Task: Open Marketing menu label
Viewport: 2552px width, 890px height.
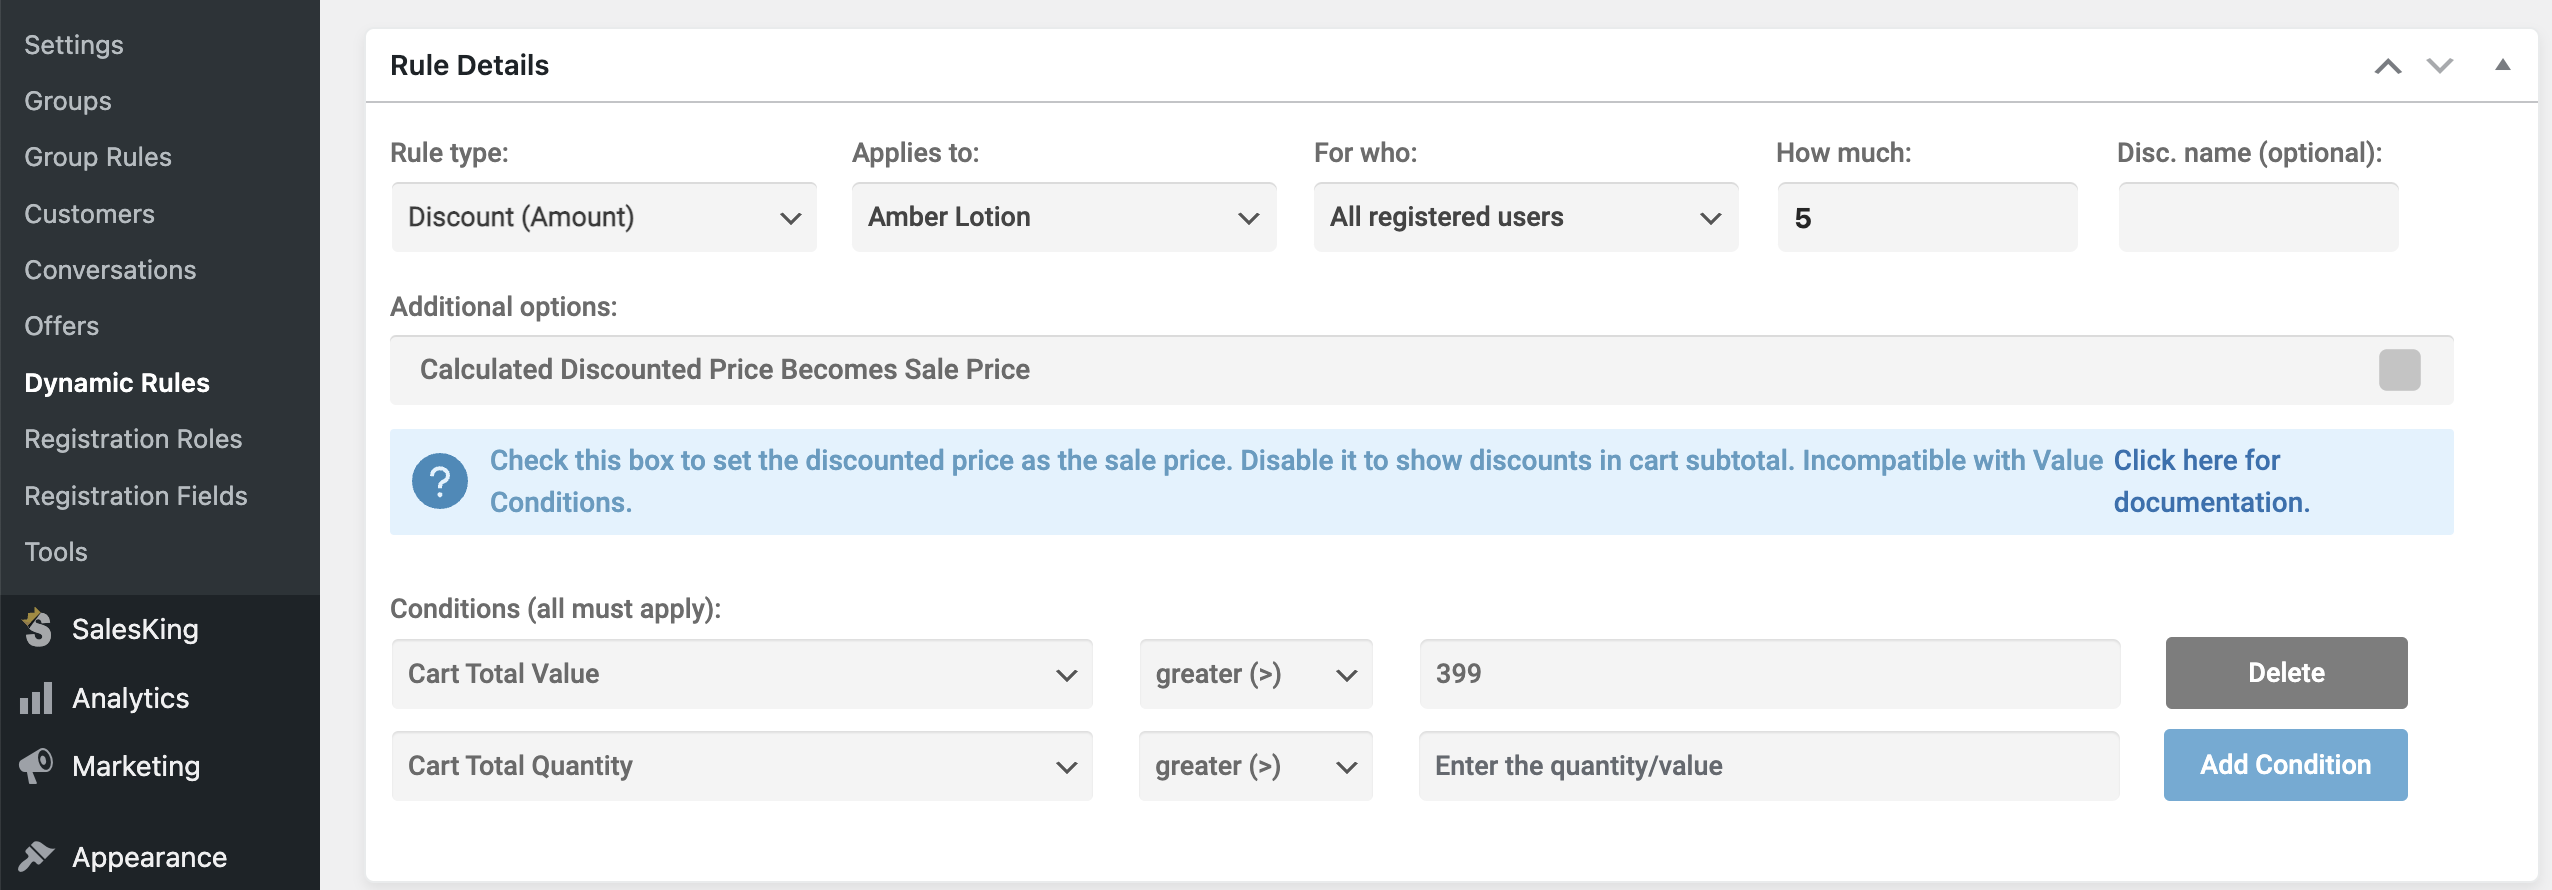Action: pos(136,766)
